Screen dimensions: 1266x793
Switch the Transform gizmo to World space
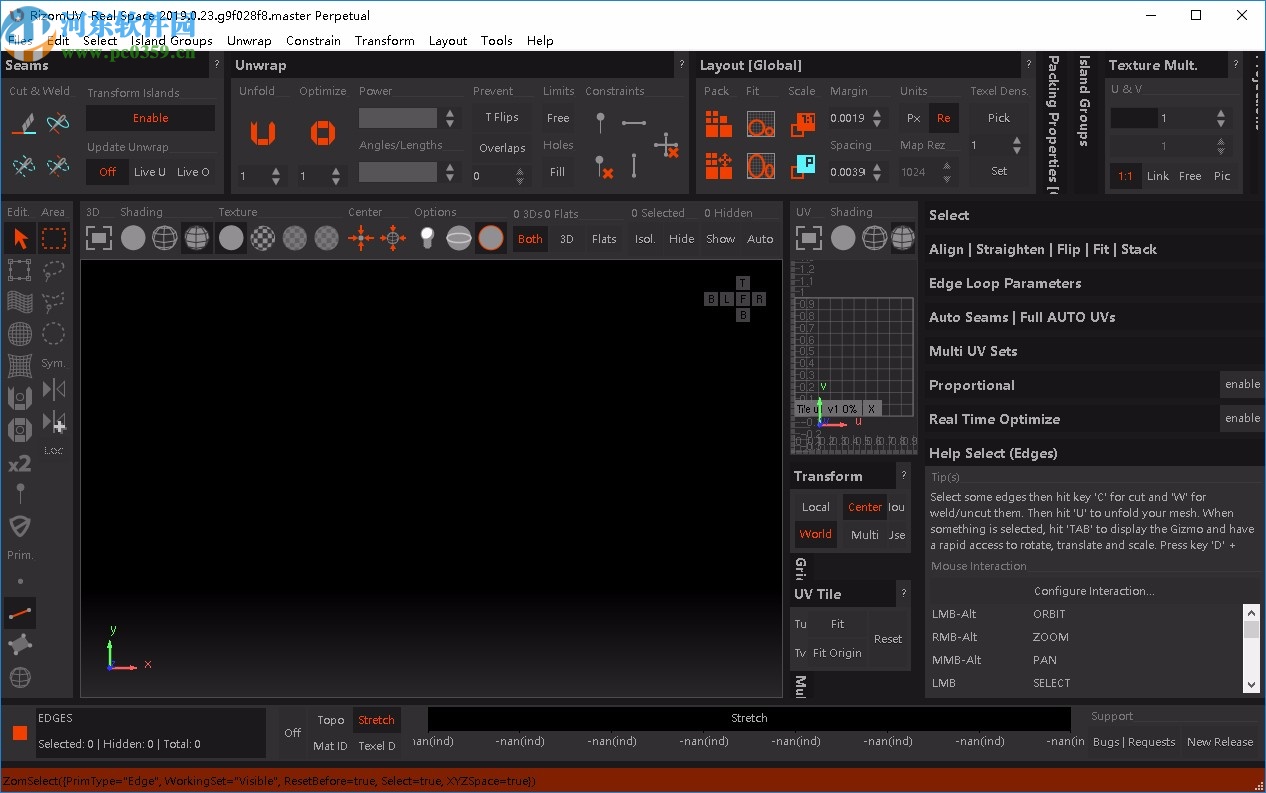815,534
